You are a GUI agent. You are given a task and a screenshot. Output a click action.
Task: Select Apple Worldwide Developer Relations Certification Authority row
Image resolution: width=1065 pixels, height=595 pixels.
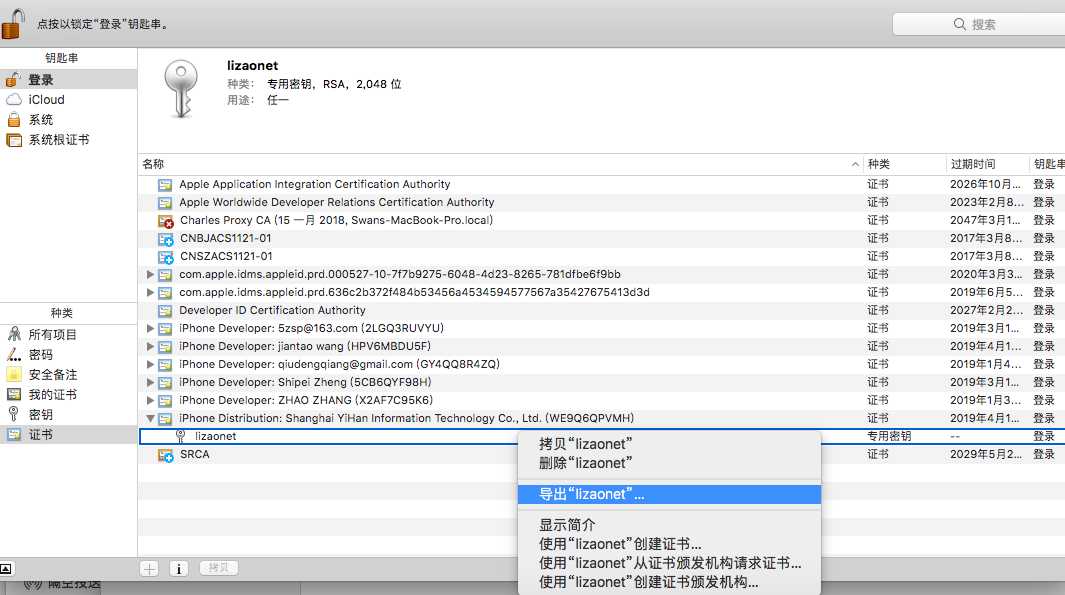click(x=601, y=202)
